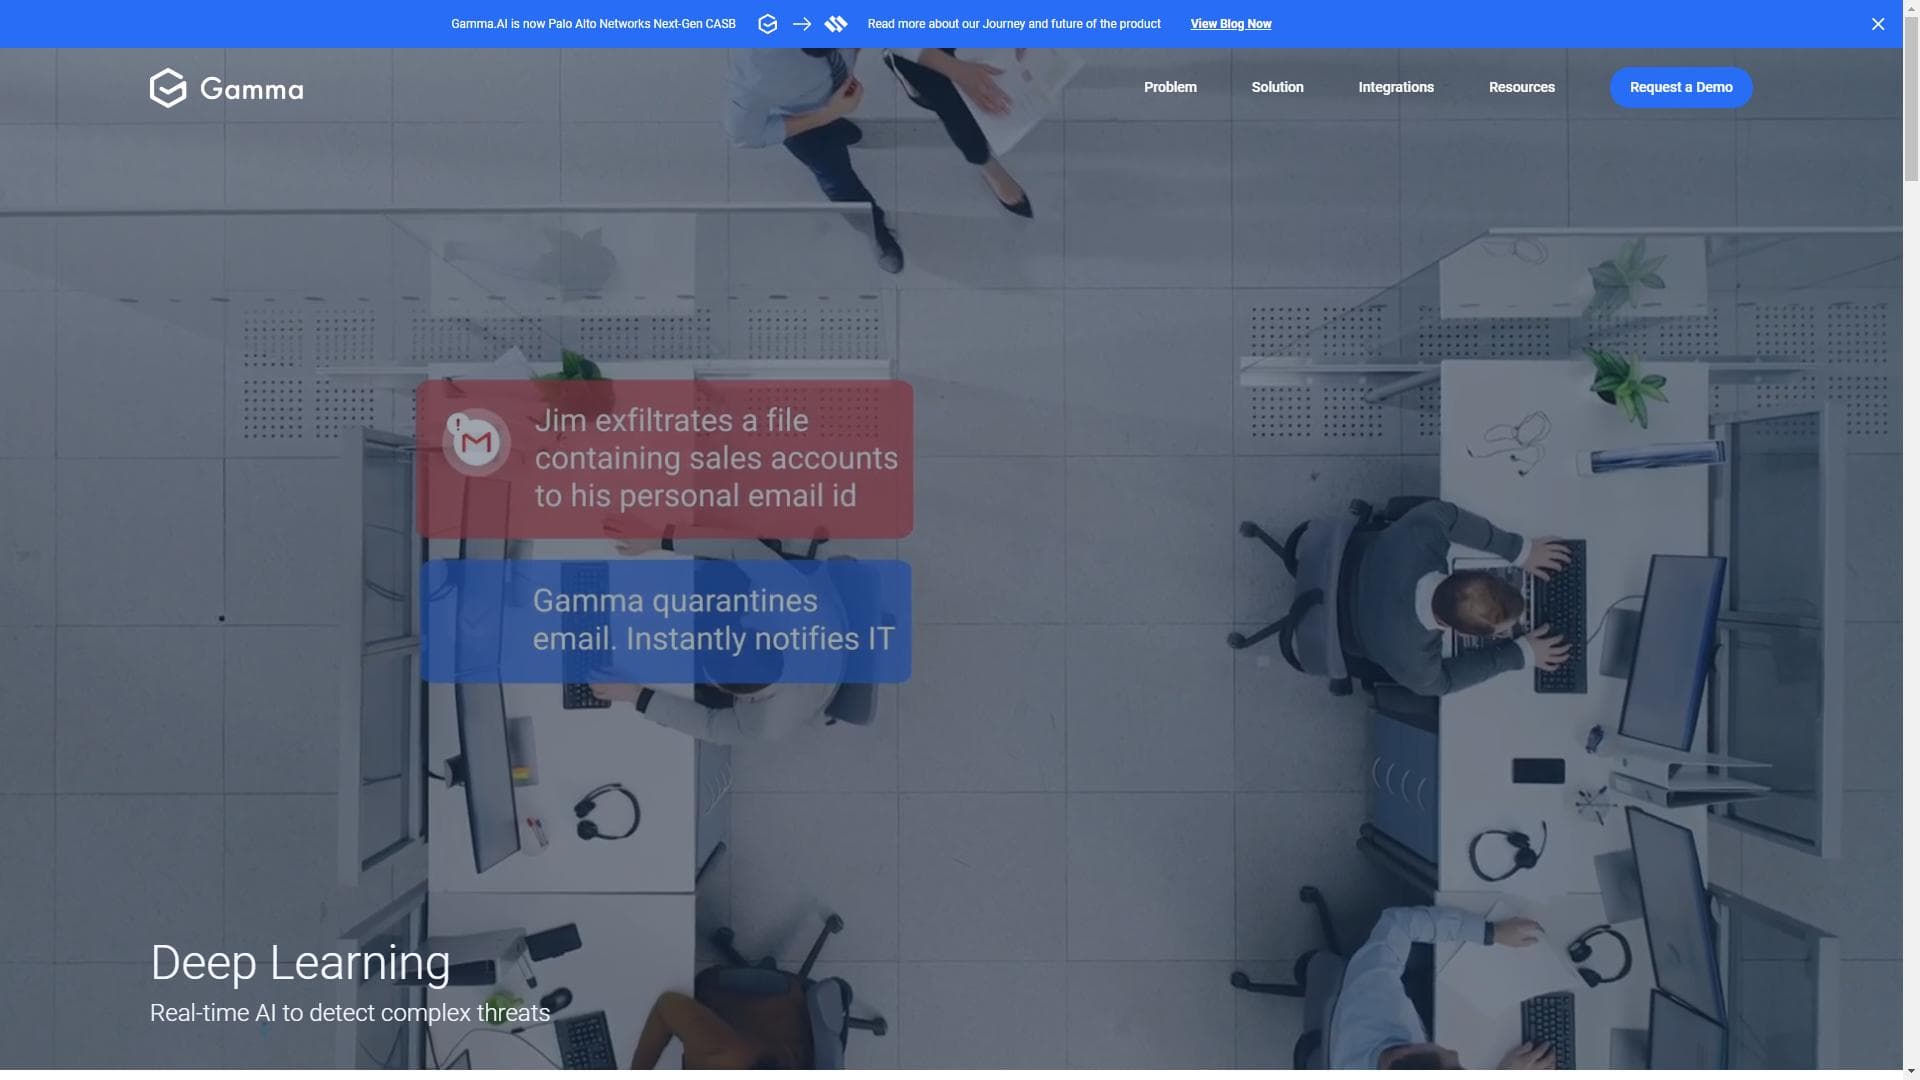
Task: Open the Resources navigation menu
Action: [1521, 87]
